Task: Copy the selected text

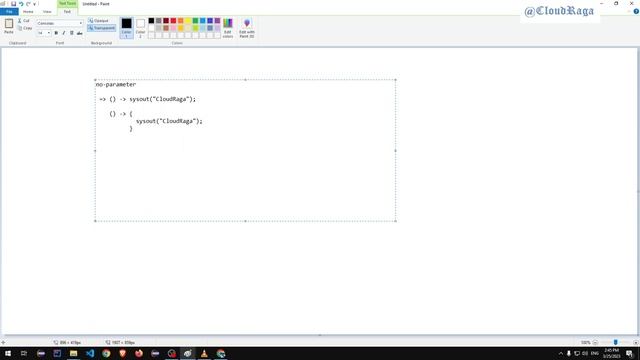Action: pos(25,28)
